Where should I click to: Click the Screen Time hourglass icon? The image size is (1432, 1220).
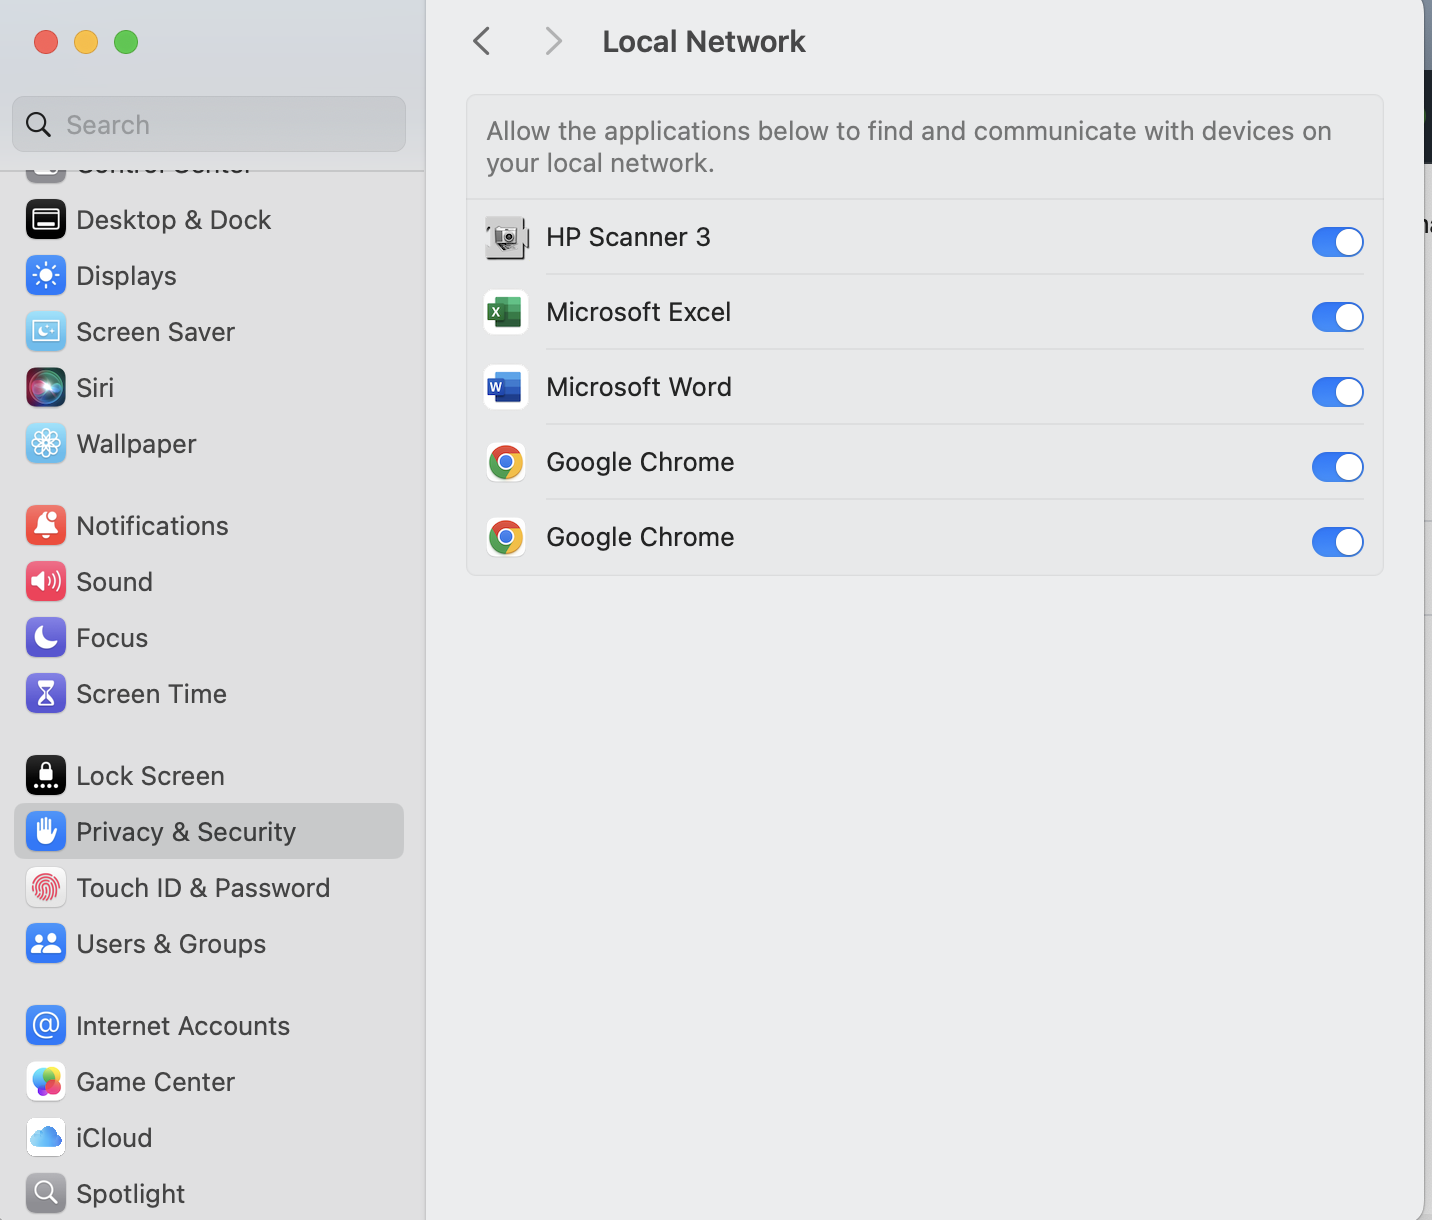coord(46,694)
